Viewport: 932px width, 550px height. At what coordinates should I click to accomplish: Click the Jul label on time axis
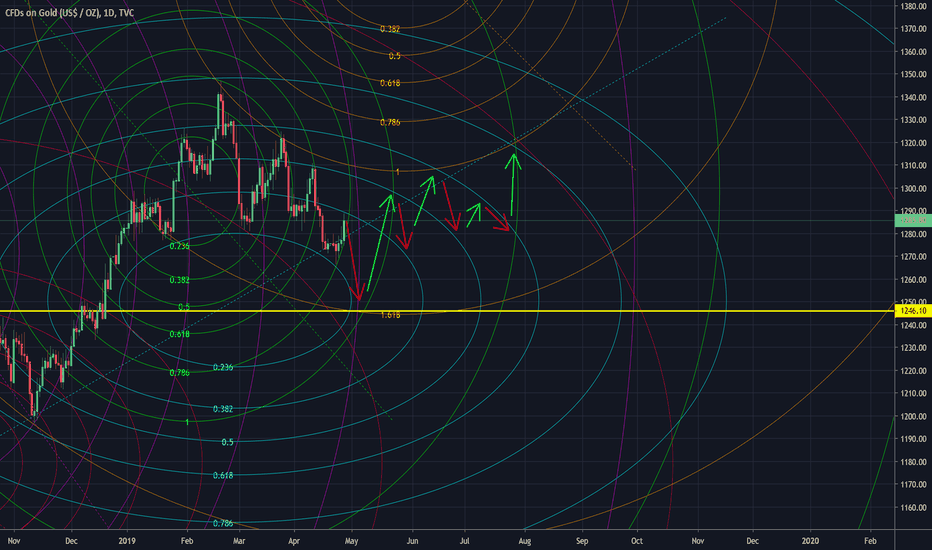(465, 541)
